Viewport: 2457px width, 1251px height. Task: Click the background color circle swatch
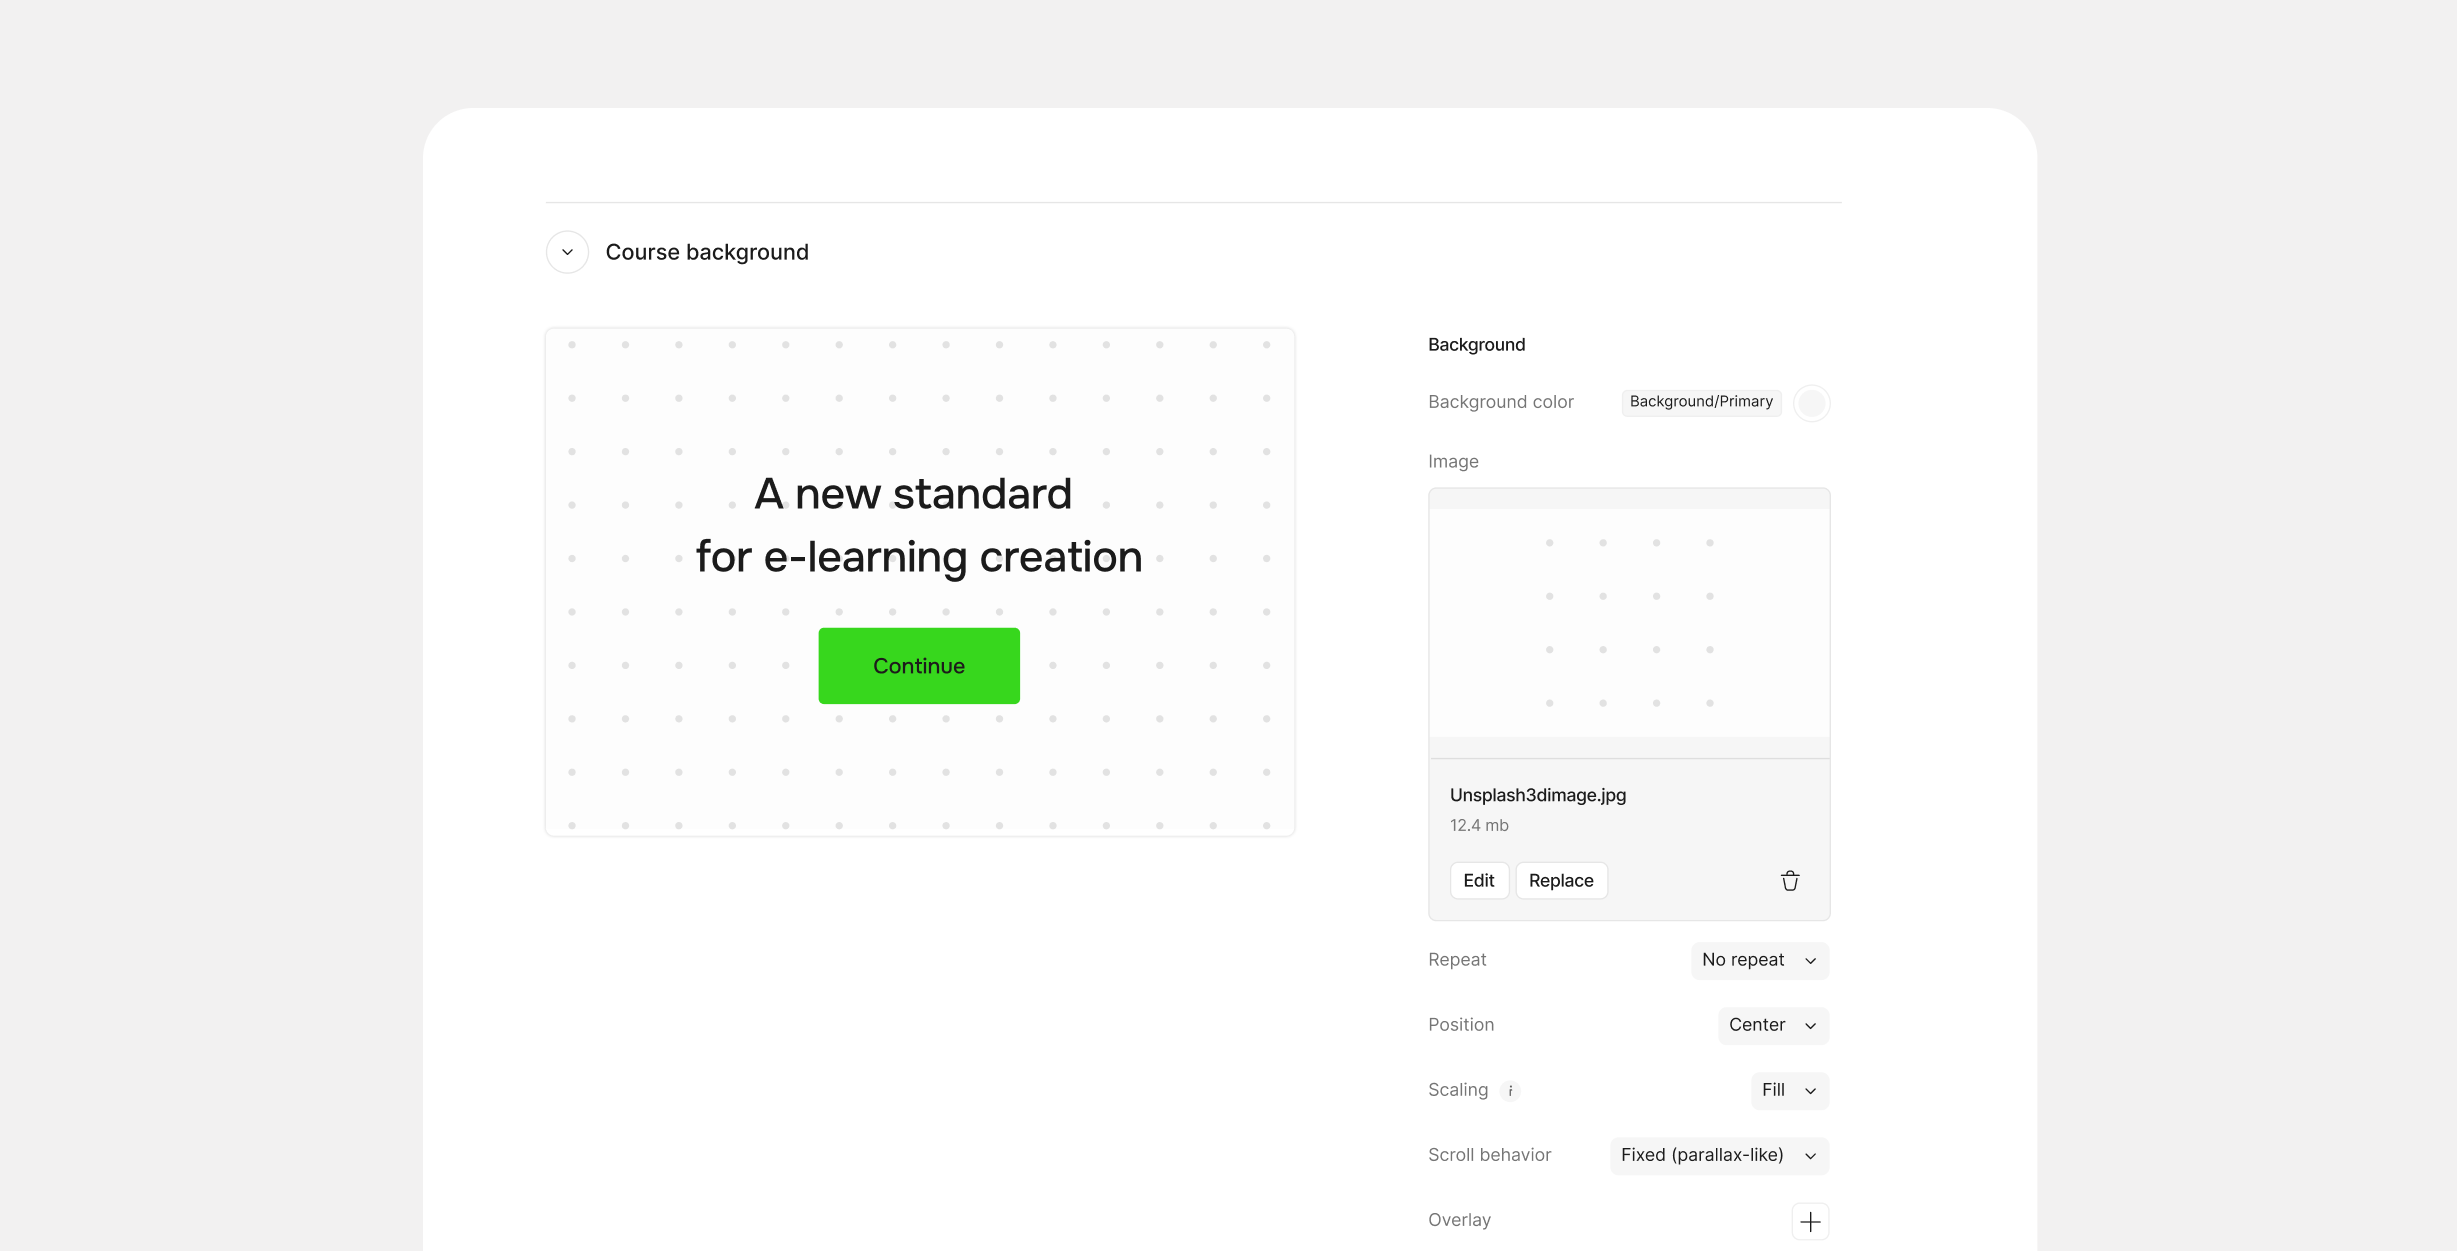tap(1811, 403)
